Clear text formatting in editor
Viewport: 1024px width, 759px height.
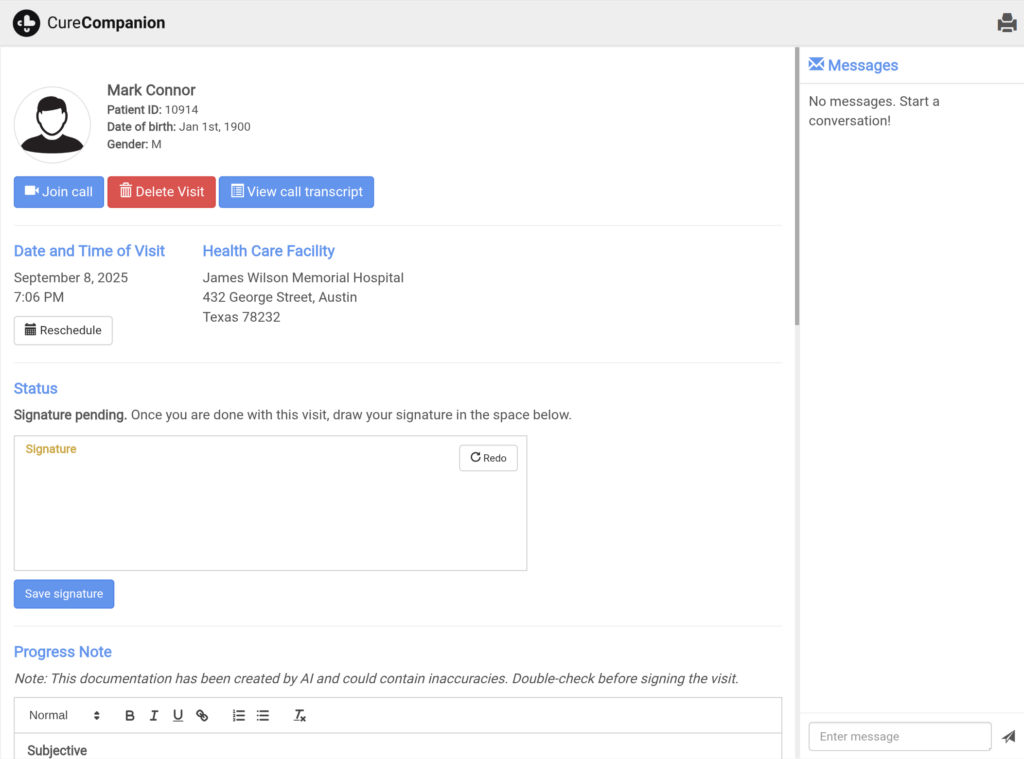click(x=299, y=716)
